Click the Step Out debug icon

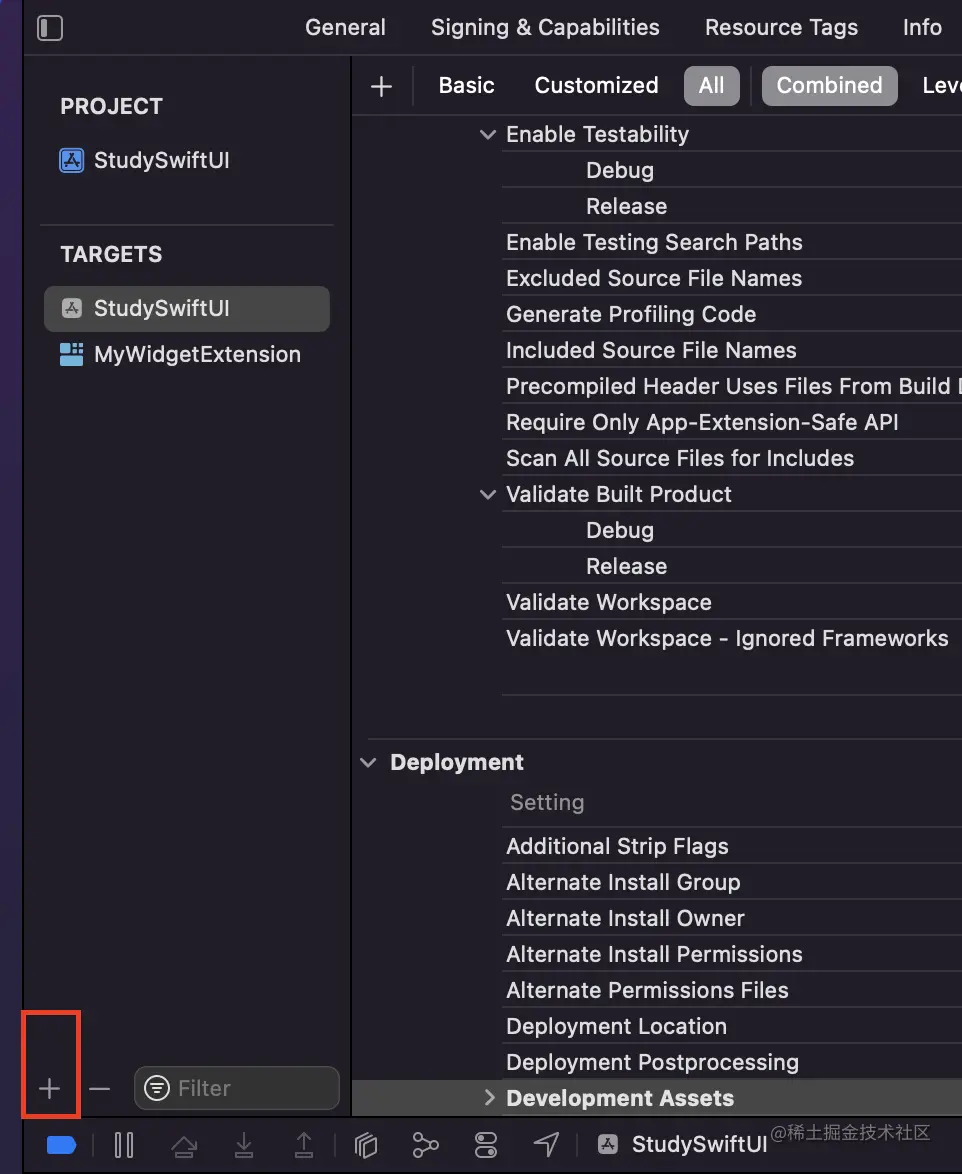[x=304, y=1145]
